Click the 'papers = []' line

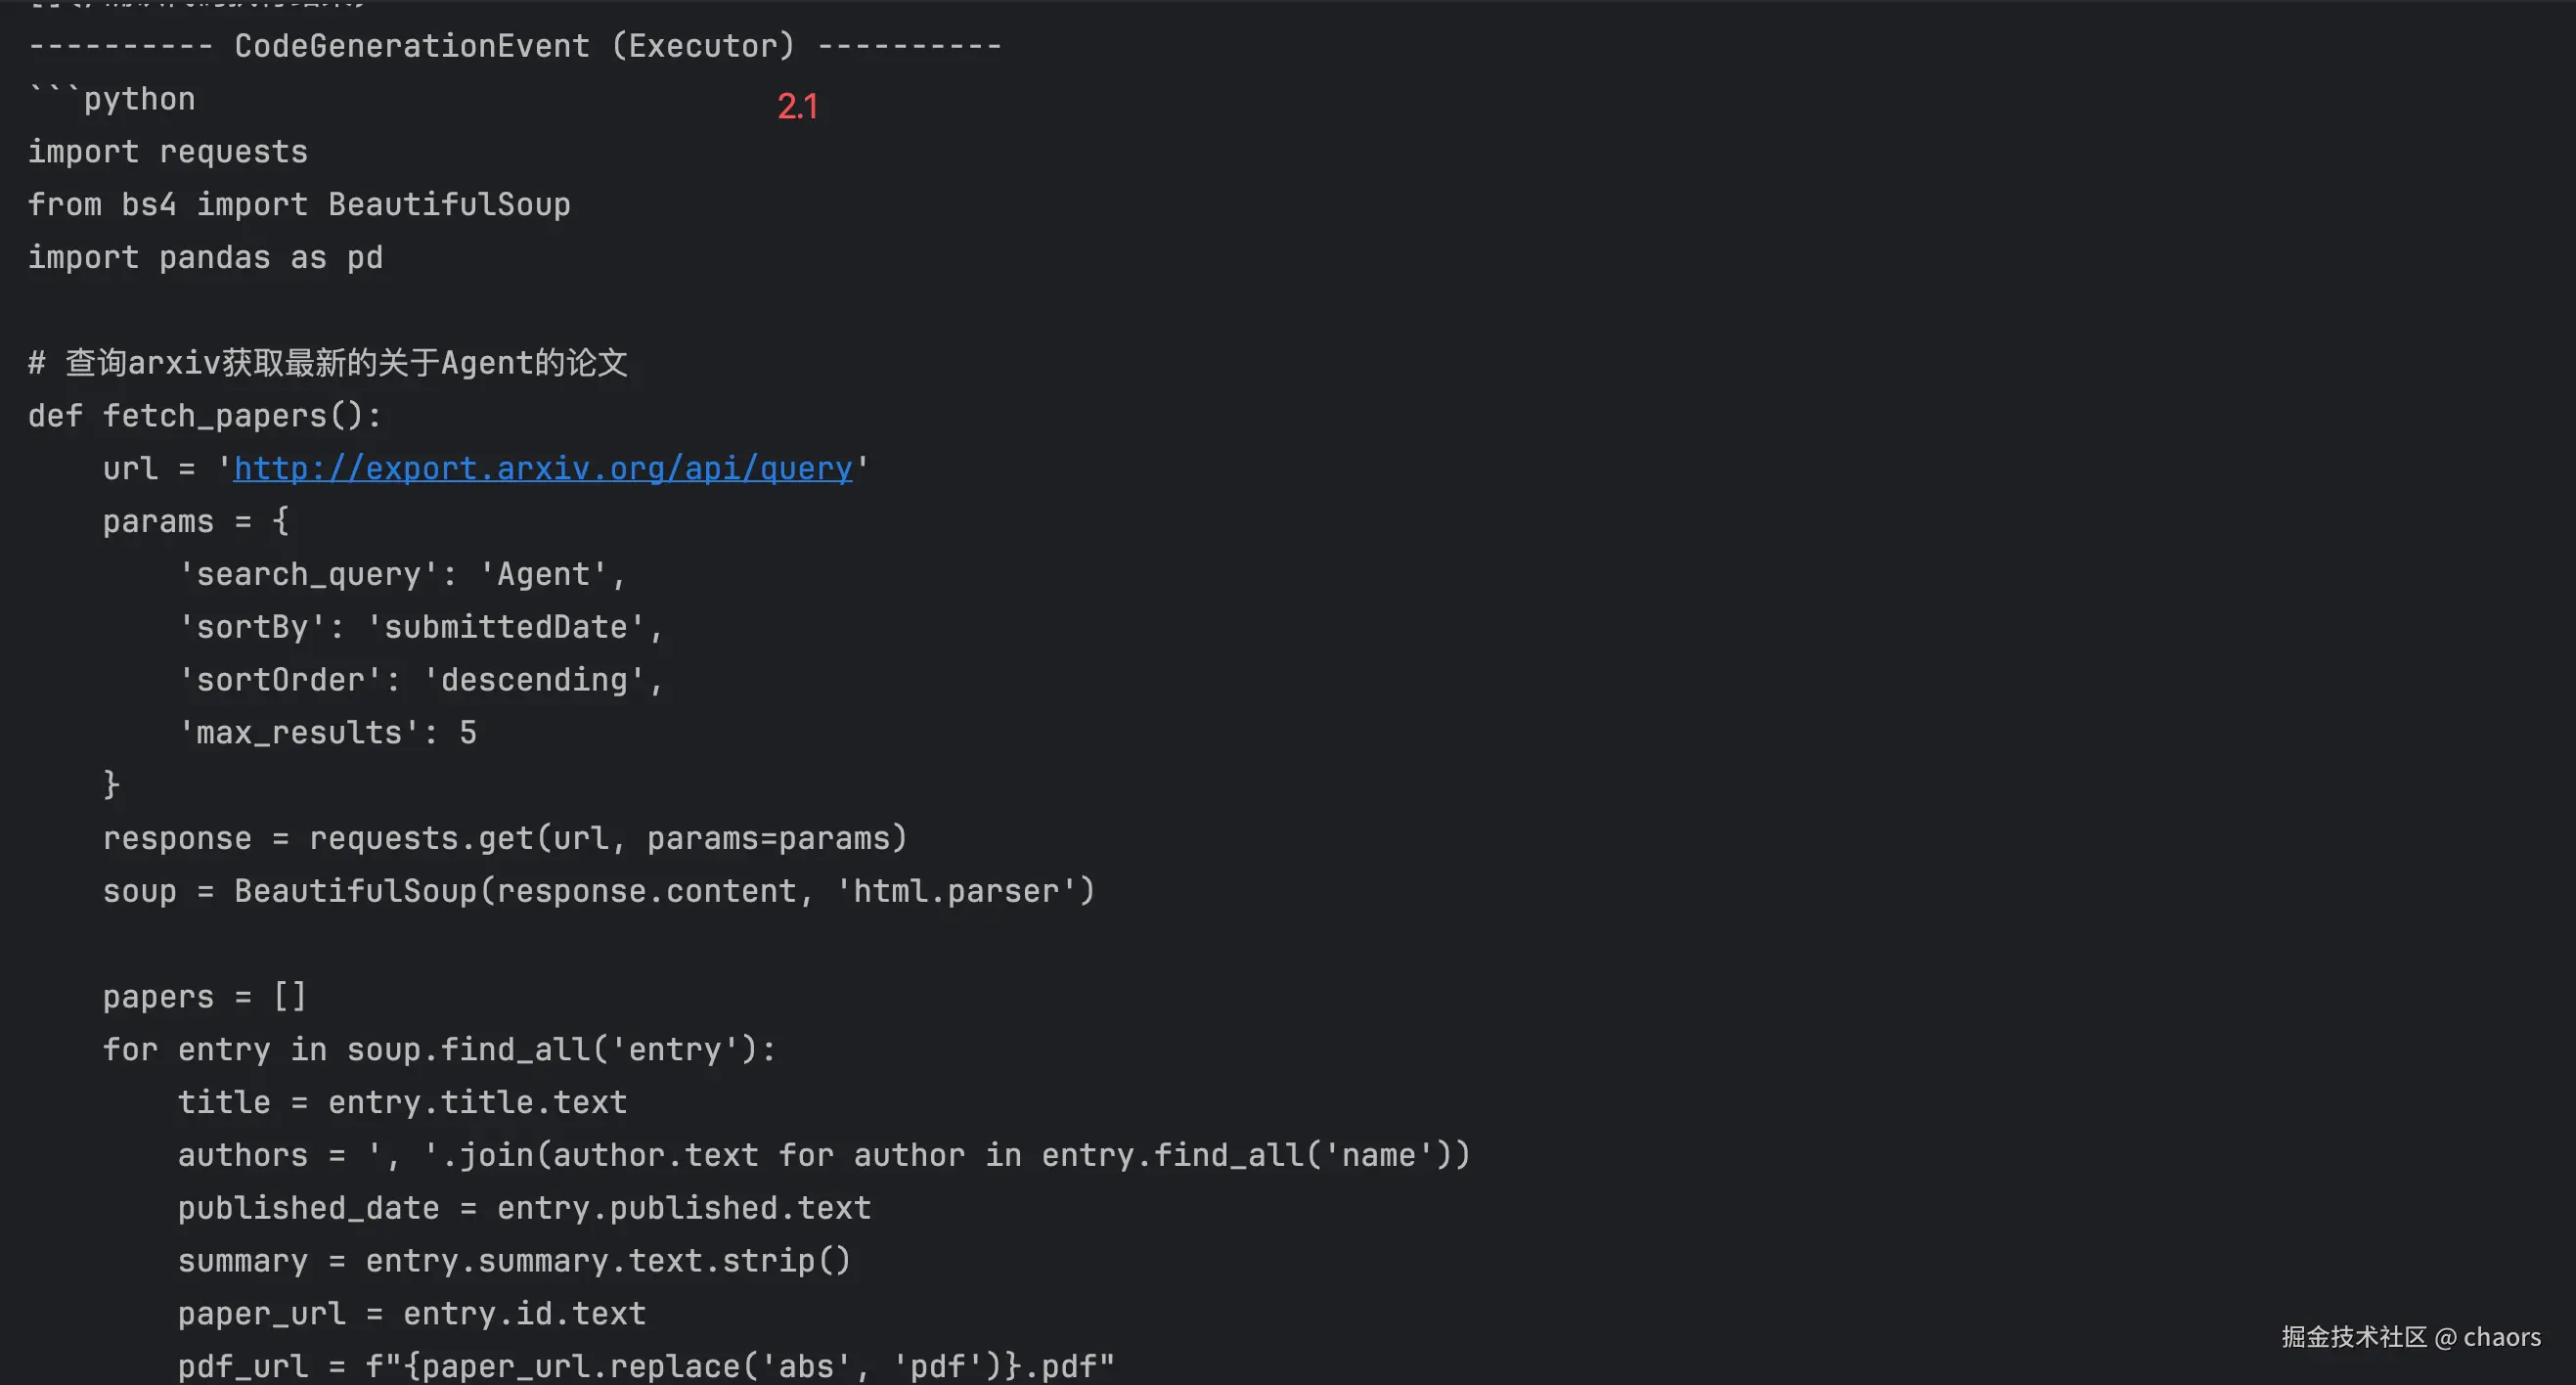click(x=204, y=997)
